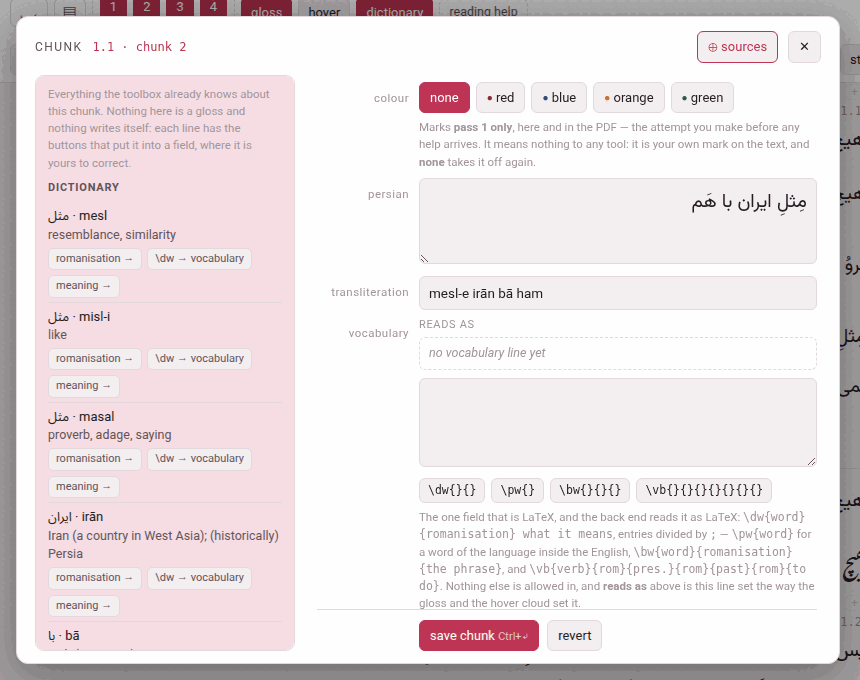Image resolution: width=860 pixels, height=680 pixels.
Task: Select pass 4 button in background toolbar
Action: [213, 8]
